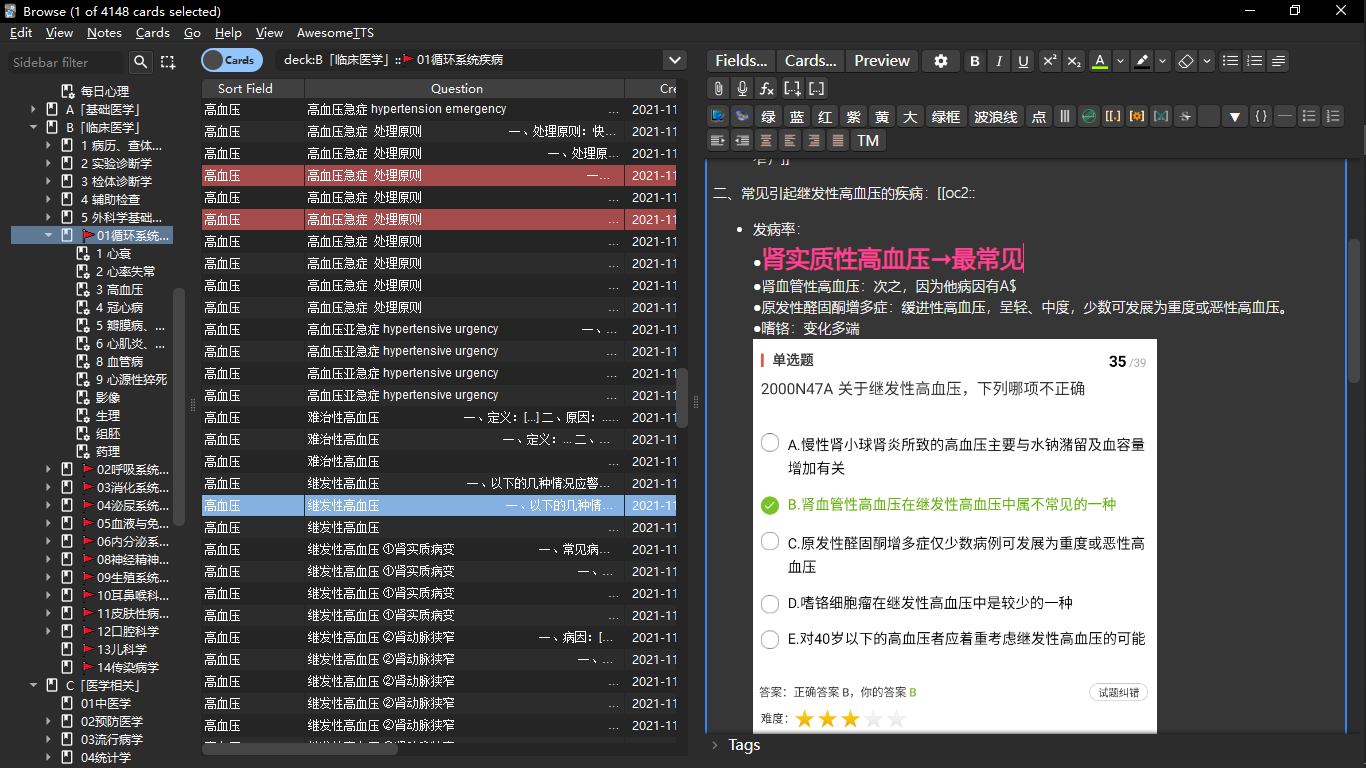
Task: Open the Cards menu
Action: coord(153,33)
